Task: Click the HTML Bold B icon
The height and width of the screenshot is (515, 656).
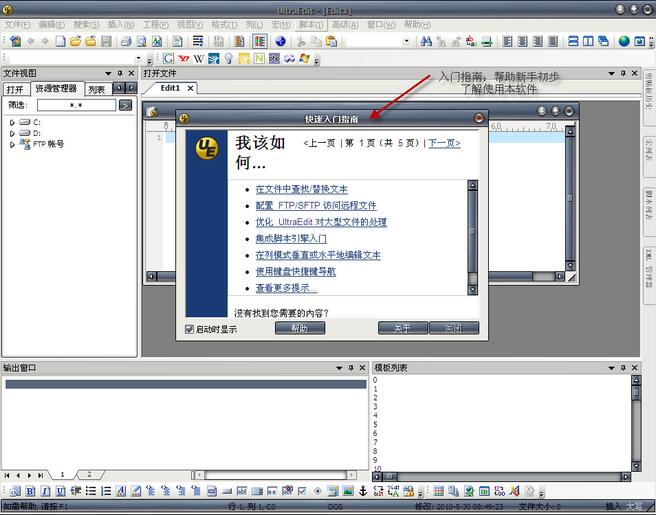Action: (30, 491)
